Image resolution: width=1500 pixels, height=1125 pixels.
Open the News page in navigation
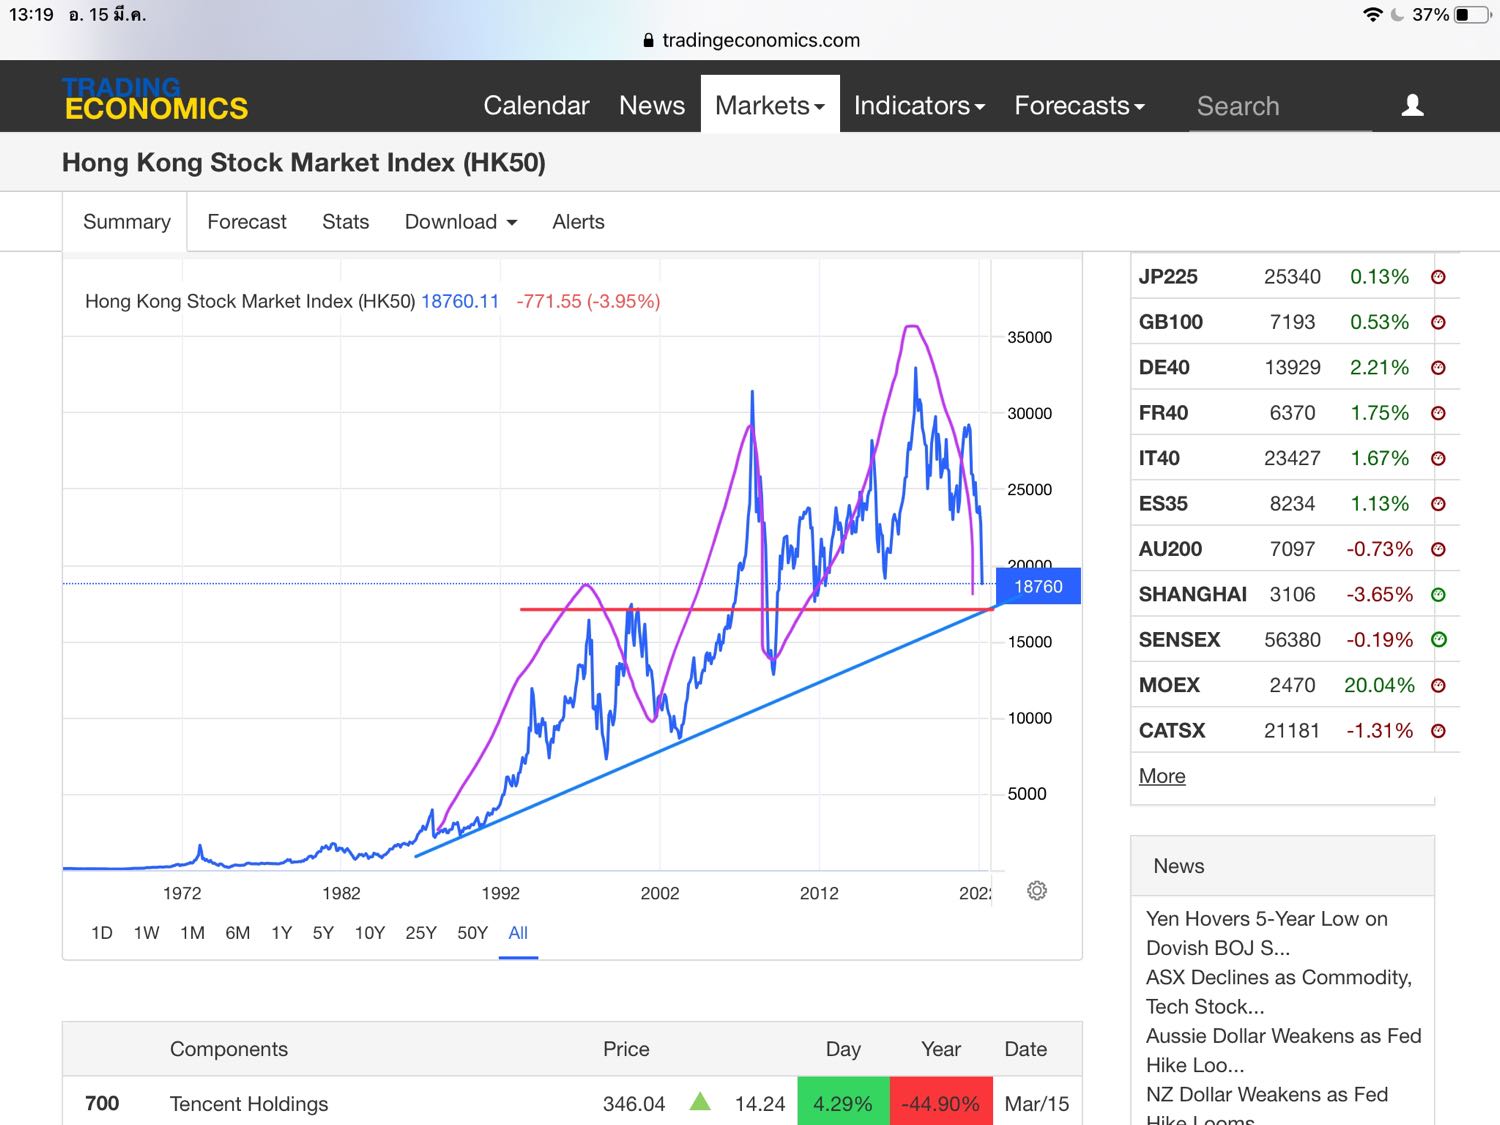coord(652,105)
